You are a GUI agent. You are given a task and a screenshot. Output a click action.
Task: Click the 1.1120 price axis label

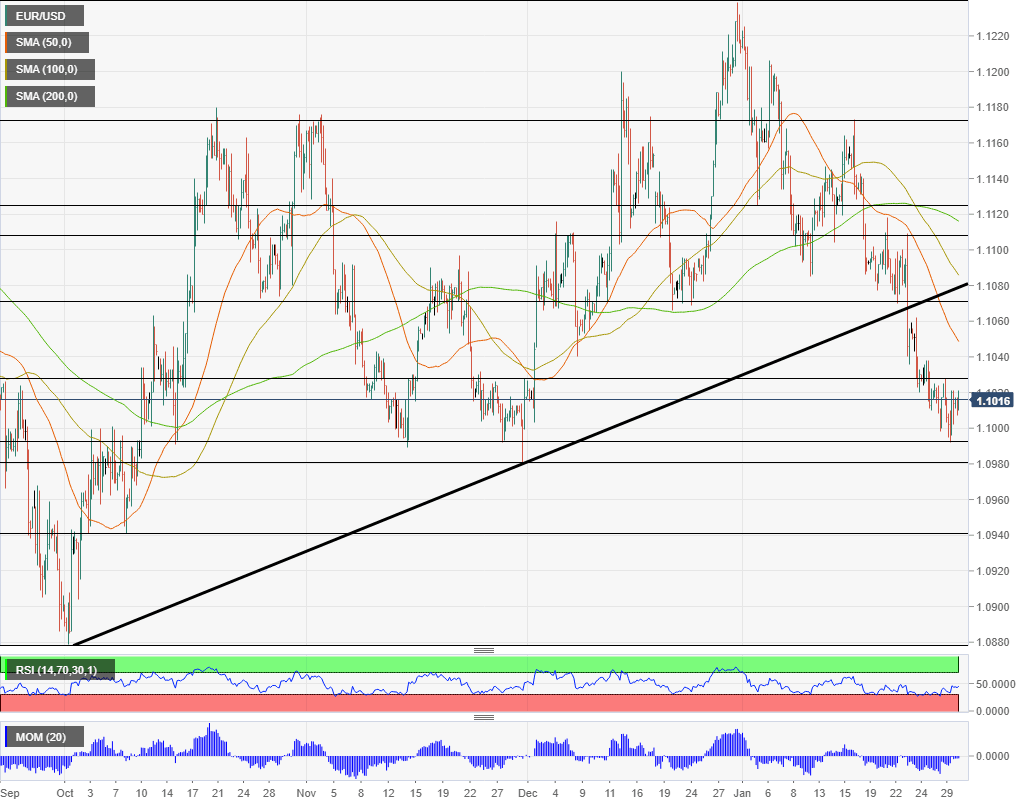pos(993,214)
